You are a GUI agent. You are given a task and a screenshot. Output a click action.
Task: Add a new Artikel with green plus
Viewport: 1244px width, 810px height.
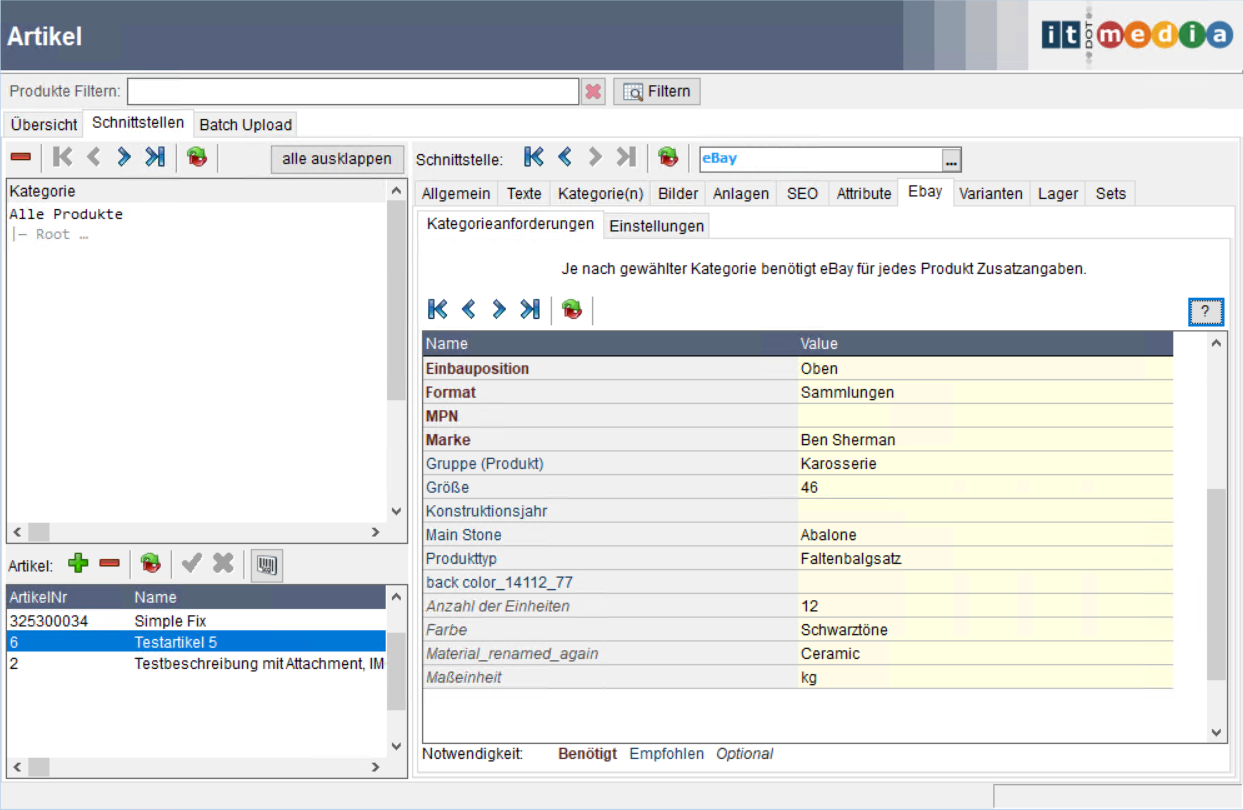tap(78, 564)
